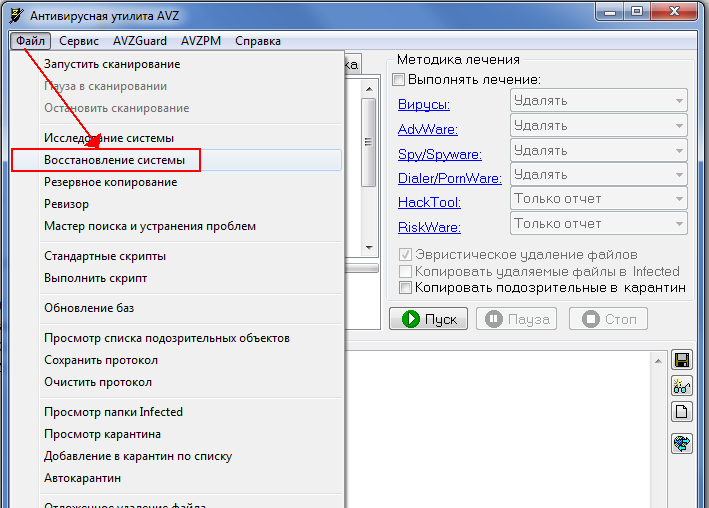Select 'Запустить сканирование' menu item

click(x=176, y=64)
